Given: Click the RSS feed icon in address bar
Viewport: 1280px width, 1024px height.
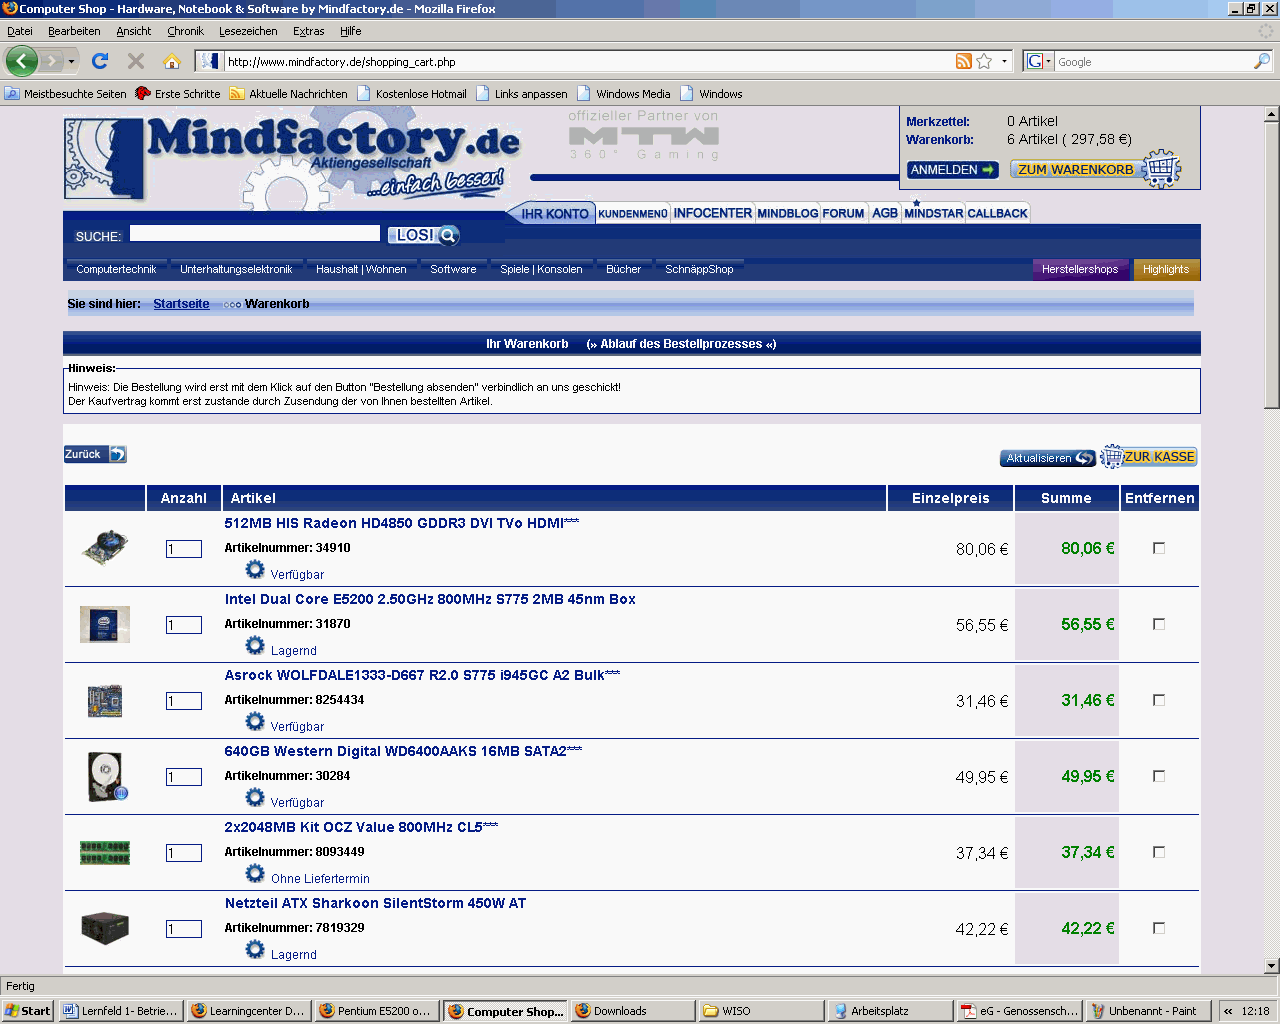Looking at the screenshot, I should tap(964, 61).
